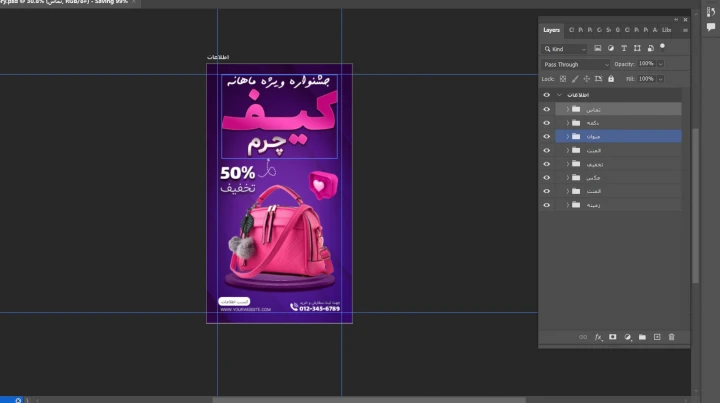
Task: Expand the عکس layer group
Action: [x=567, y=177]
